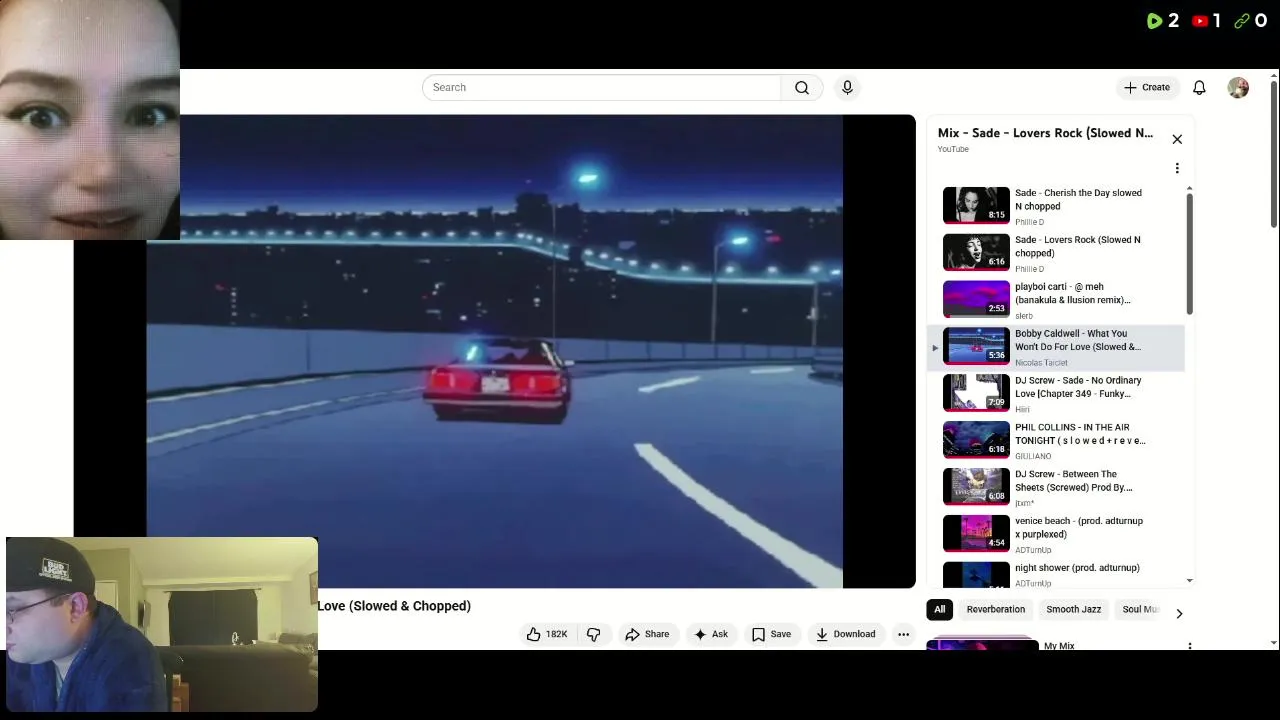The width and height of the screenshot is (1280, 720).
Task: Open GIULIANO channel name
Action: pyautogui.click(x=1033, y=456)
